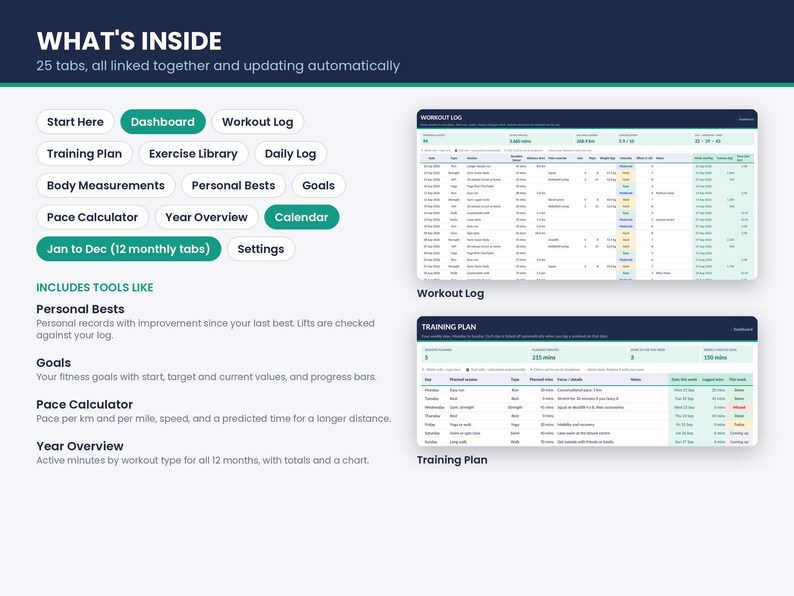The image size is (794, 596).
Task: Click the '150 mins' weekly goal value
Action: coord(715,357)
